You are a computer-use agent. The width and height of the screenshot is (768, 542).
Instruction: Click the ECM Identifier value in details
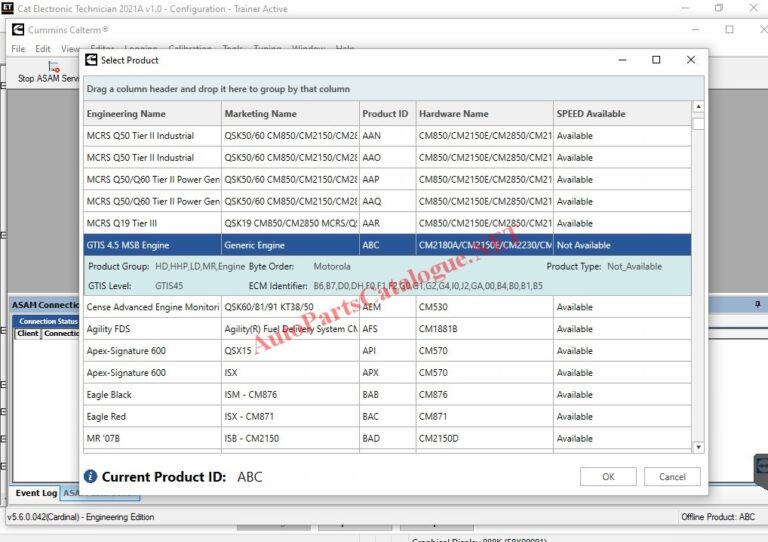[x=428, y=285]
